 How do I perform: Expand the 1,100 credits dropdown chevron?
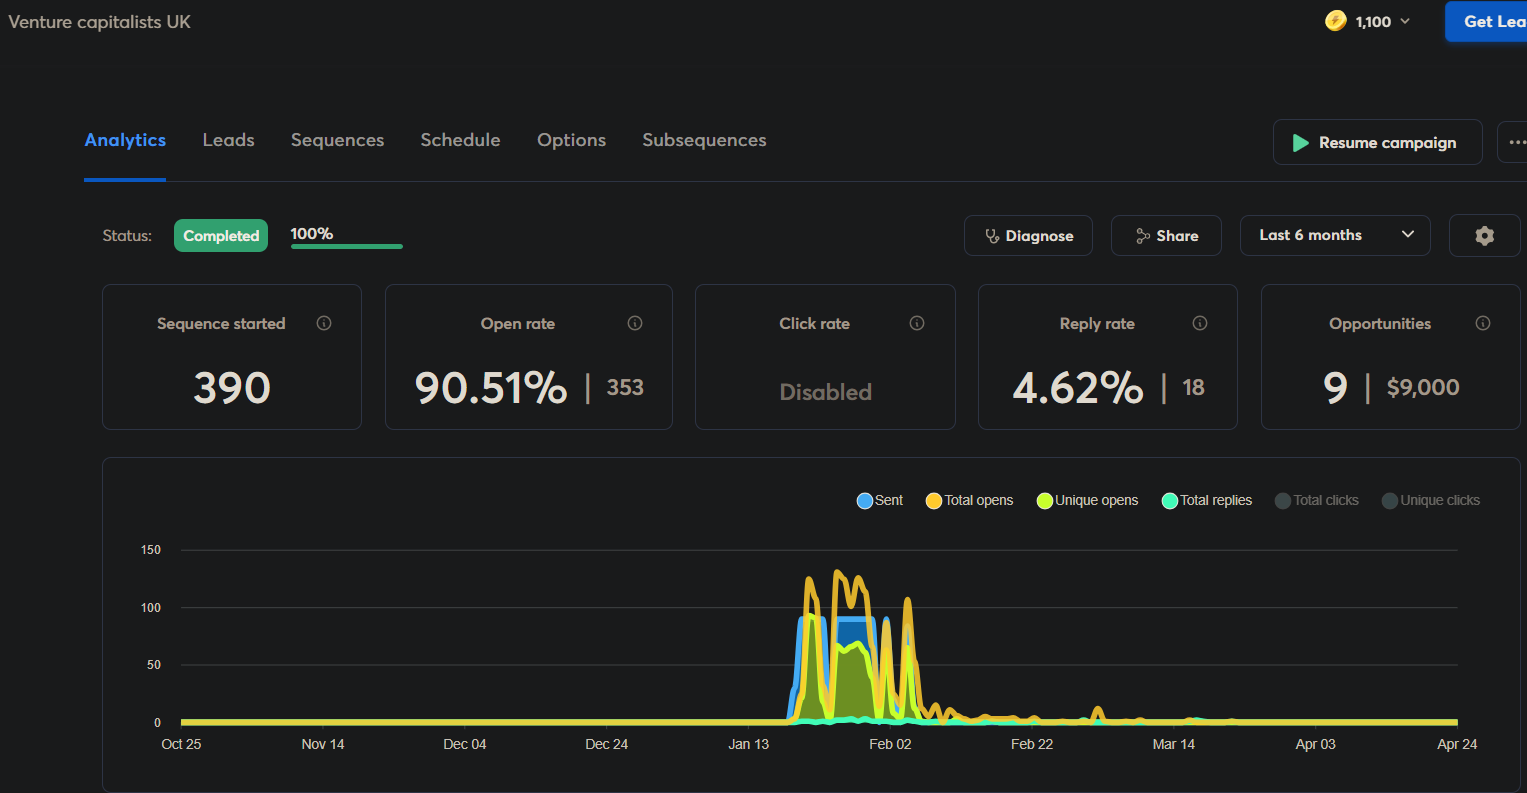pos(1405,21)
